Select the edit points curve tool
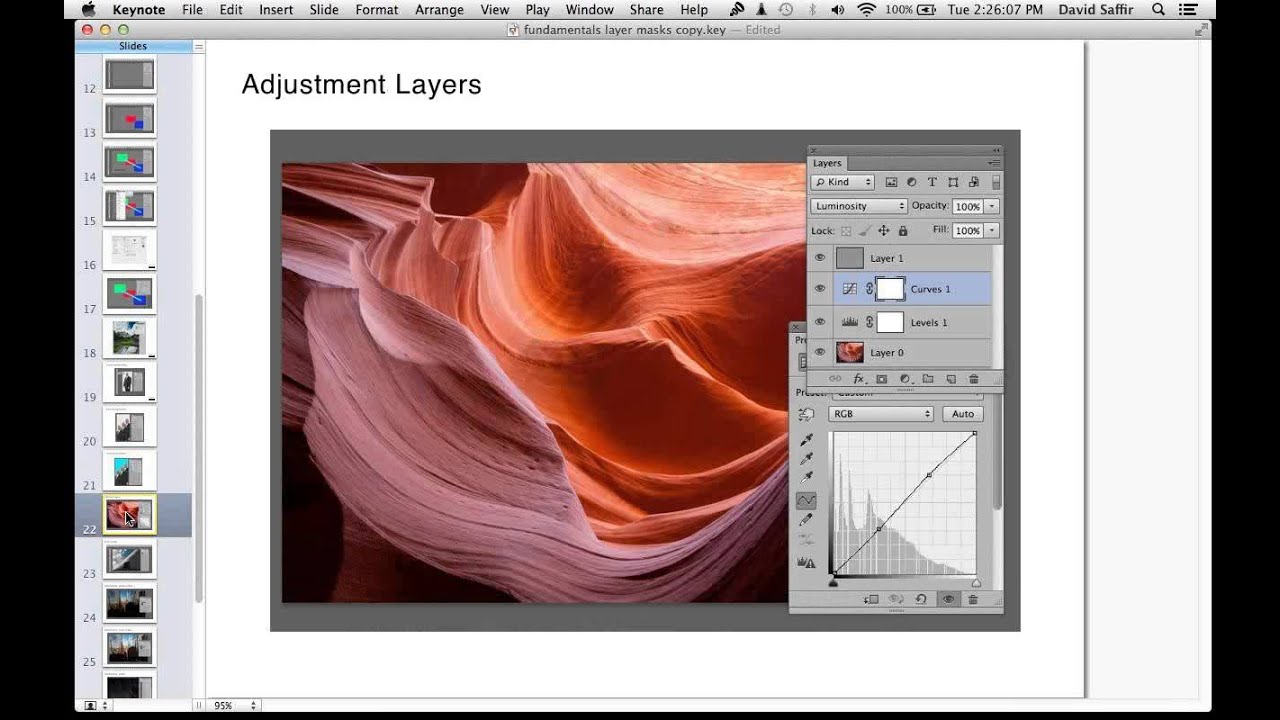1280x720 pixels. pos(806,500)
